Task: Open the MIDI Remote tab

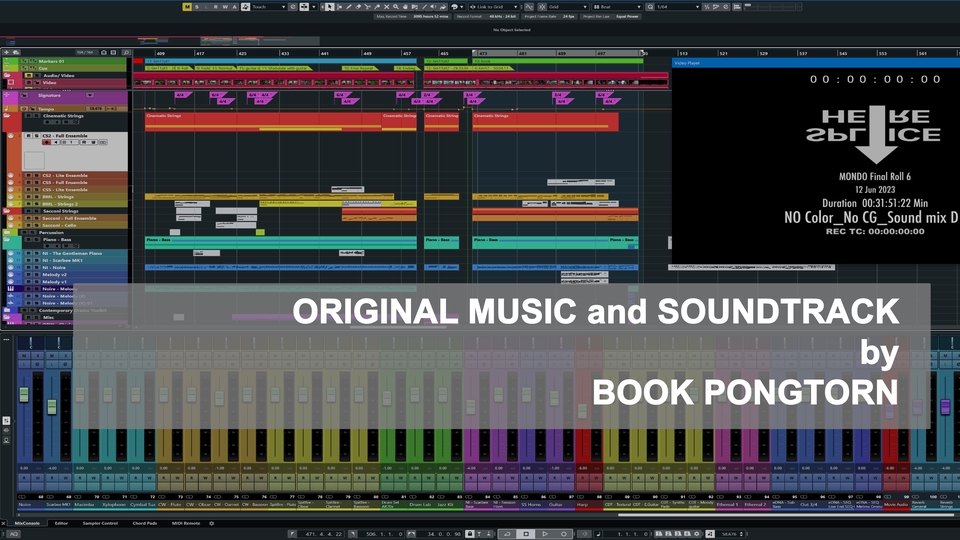Action: tap(186, 523)
